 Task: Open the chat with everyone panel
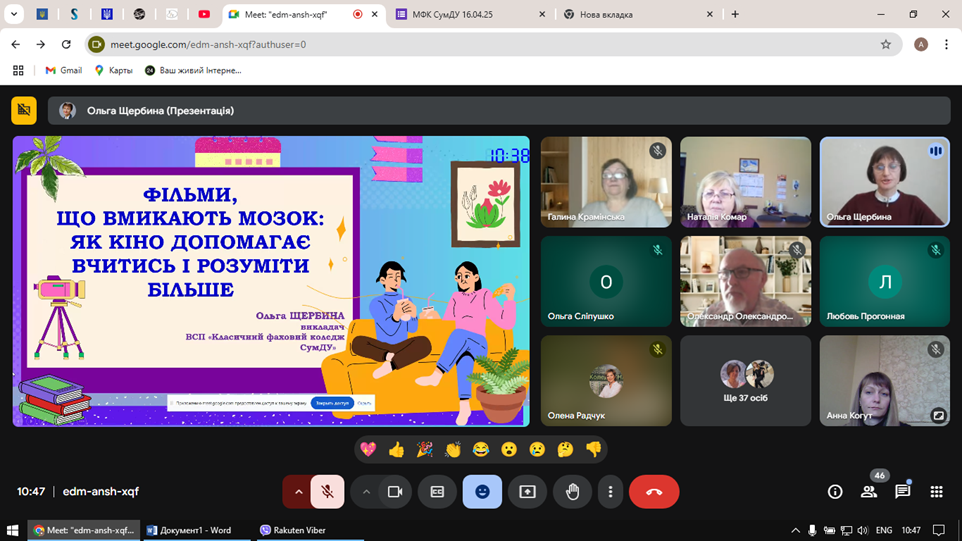tap(903, 492)
